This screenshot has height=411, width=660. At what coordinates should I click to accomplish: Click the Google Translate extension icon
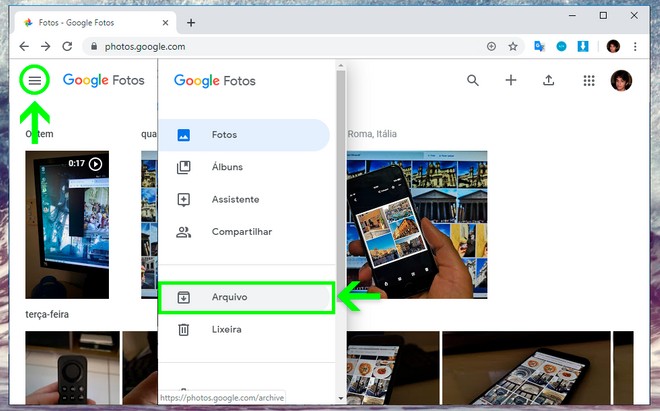tap(539, 46)
